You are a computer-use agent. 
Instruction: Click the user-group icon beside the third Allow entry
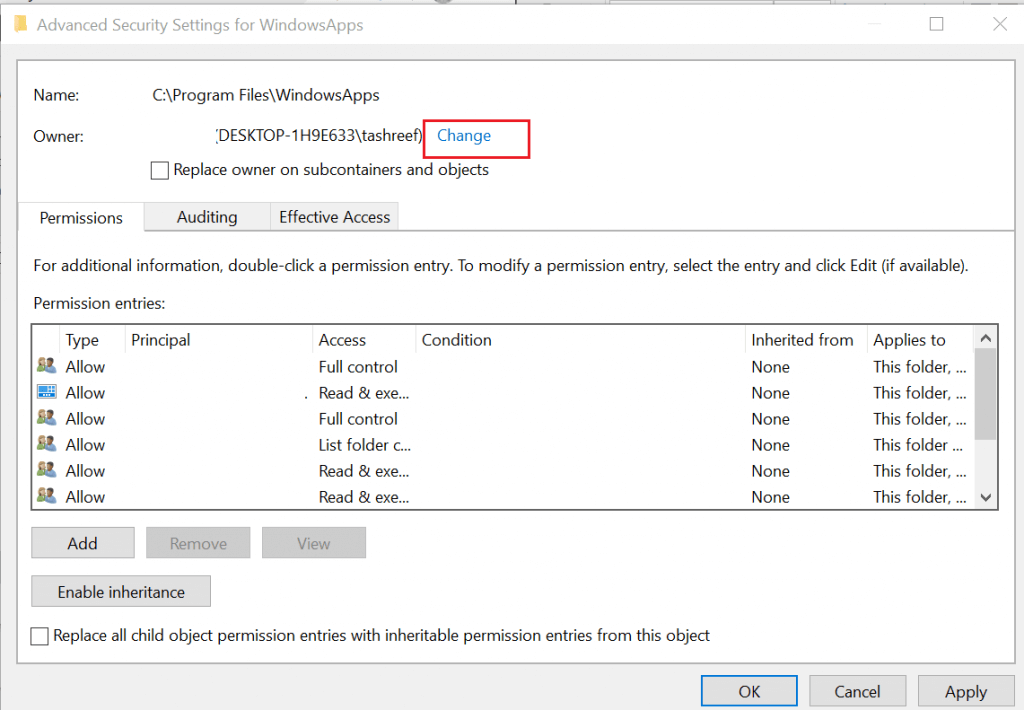(46, 418)
